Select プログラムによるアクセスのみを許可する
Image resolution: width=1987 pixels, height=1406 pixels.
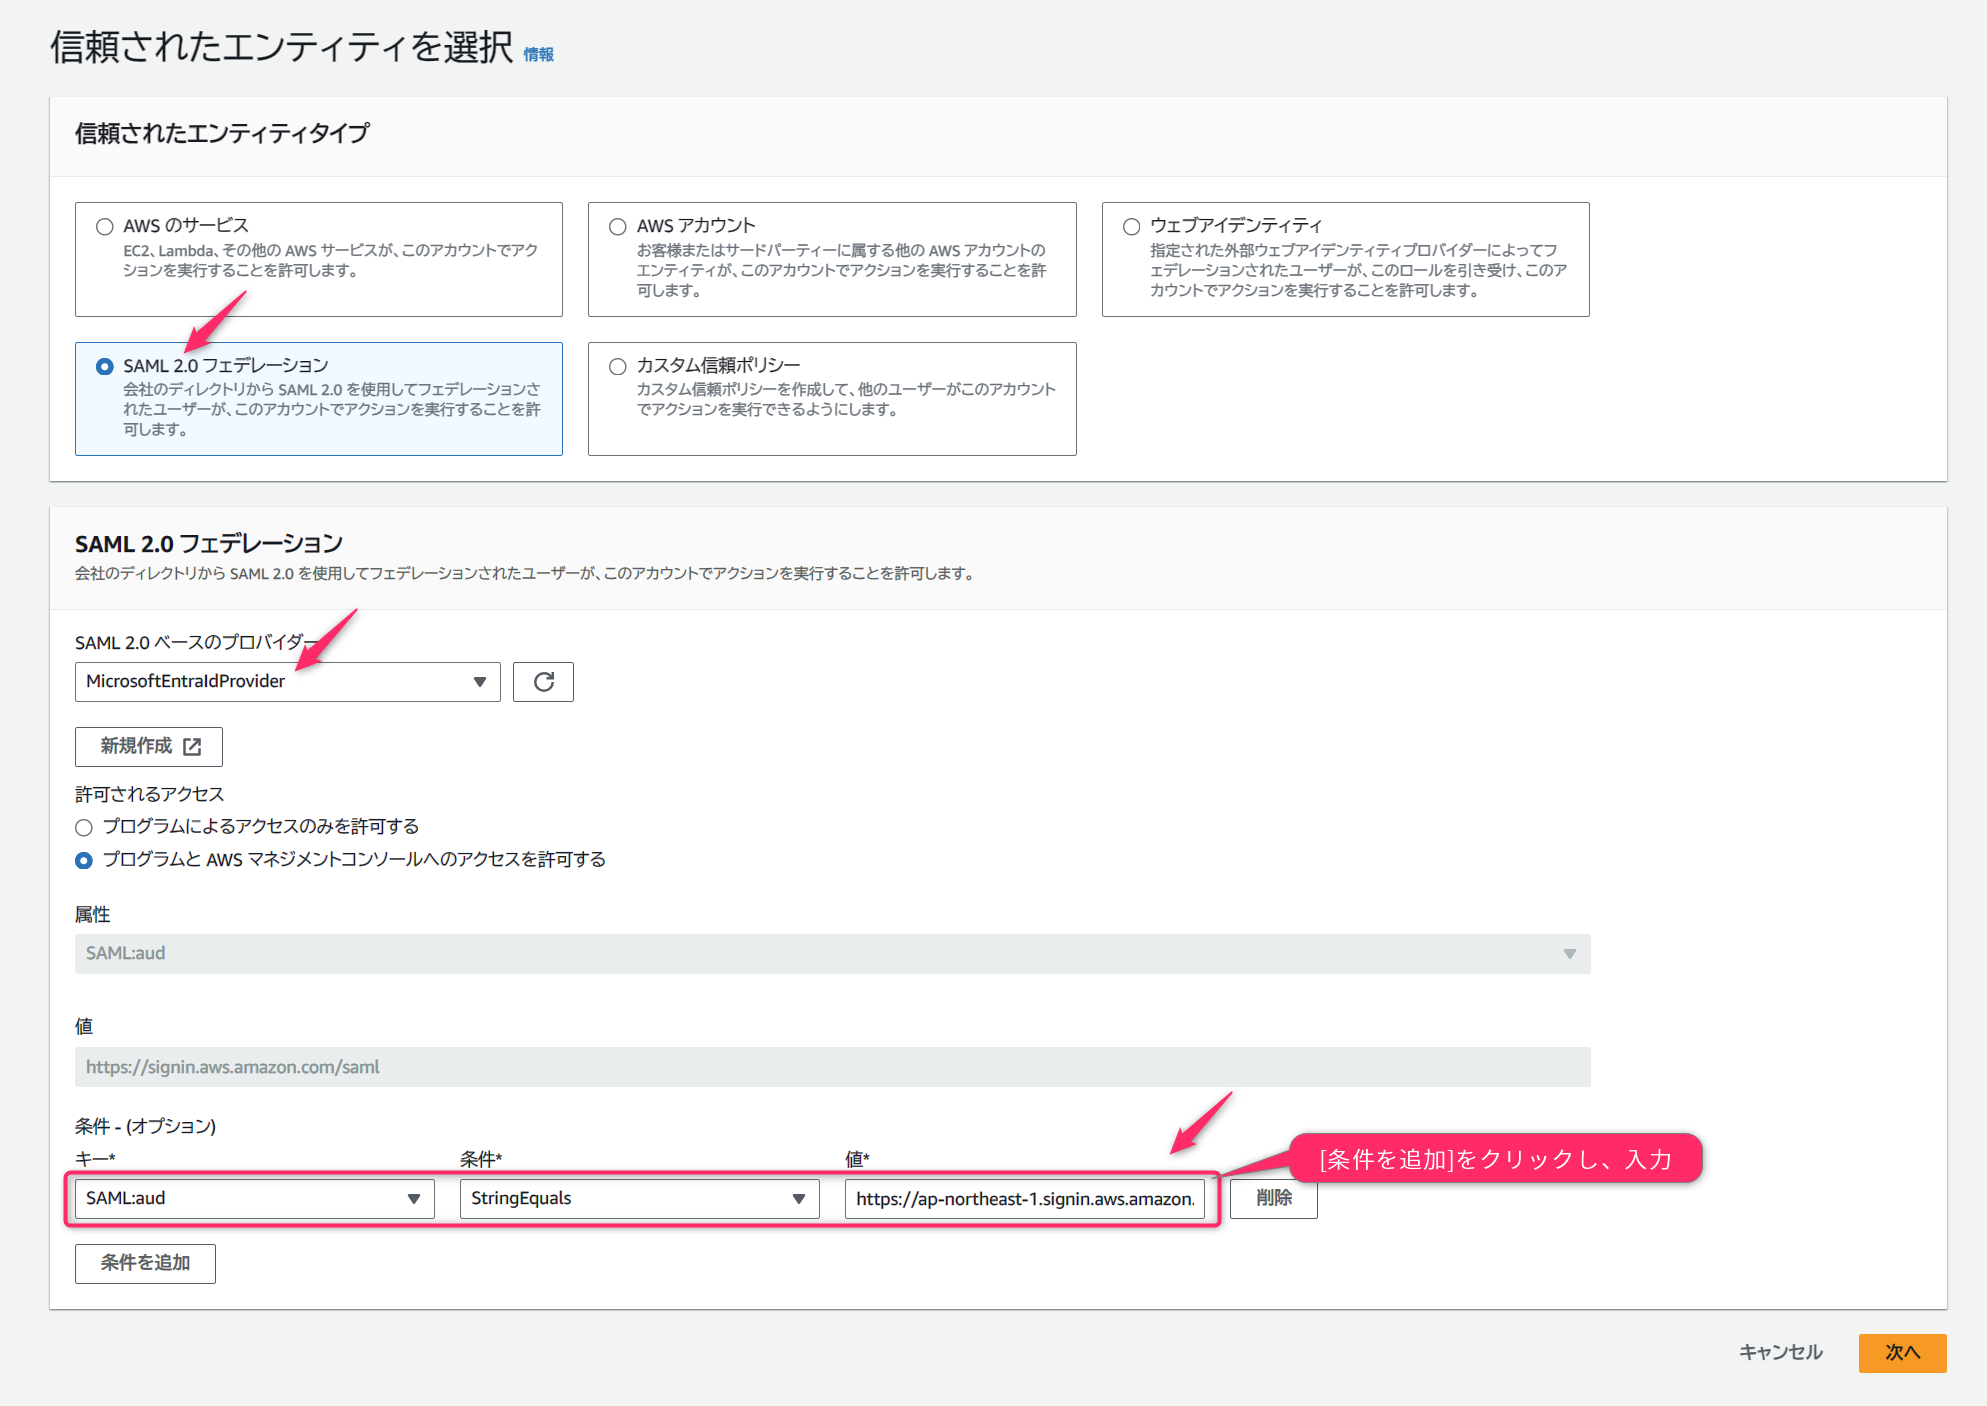coord(84,827)
